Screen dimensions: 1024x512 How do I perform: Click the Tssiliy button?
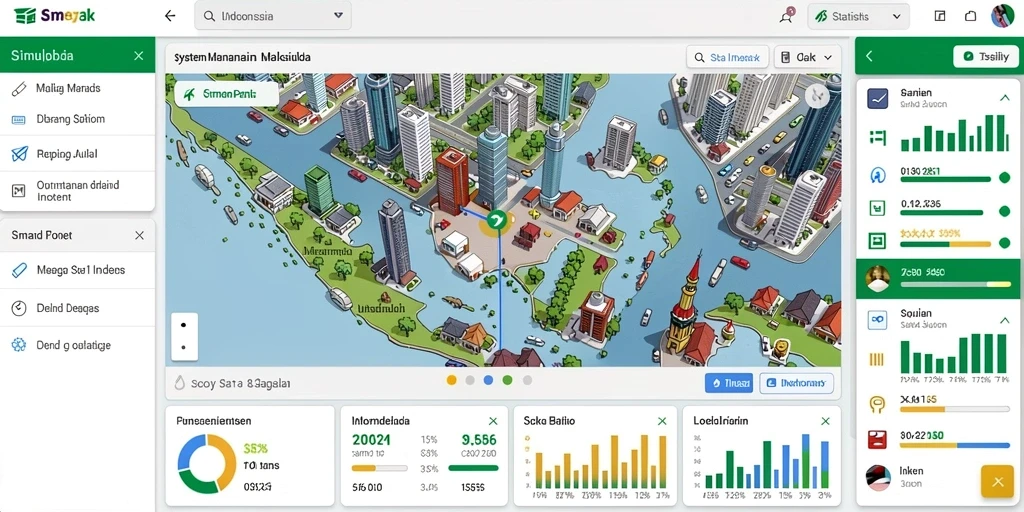(985, 57)
